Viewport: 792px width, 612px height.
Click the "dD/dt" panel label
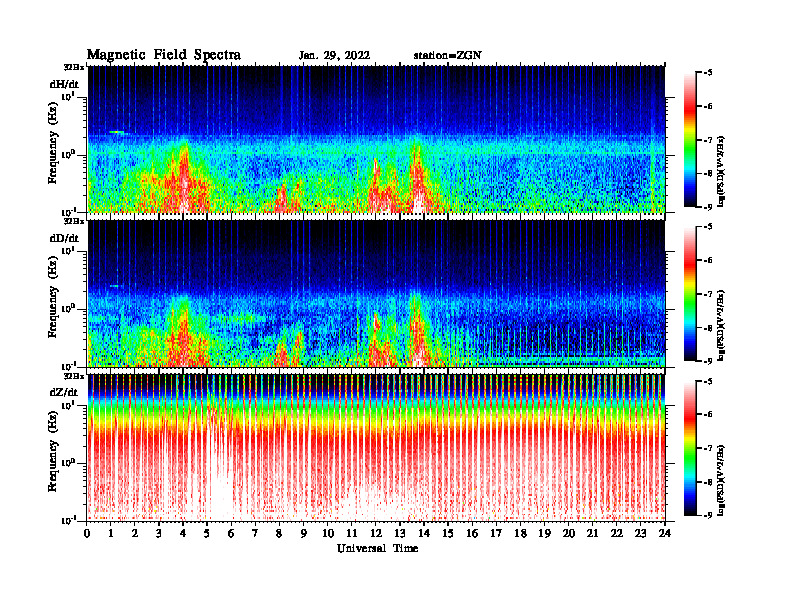(64, 238)
